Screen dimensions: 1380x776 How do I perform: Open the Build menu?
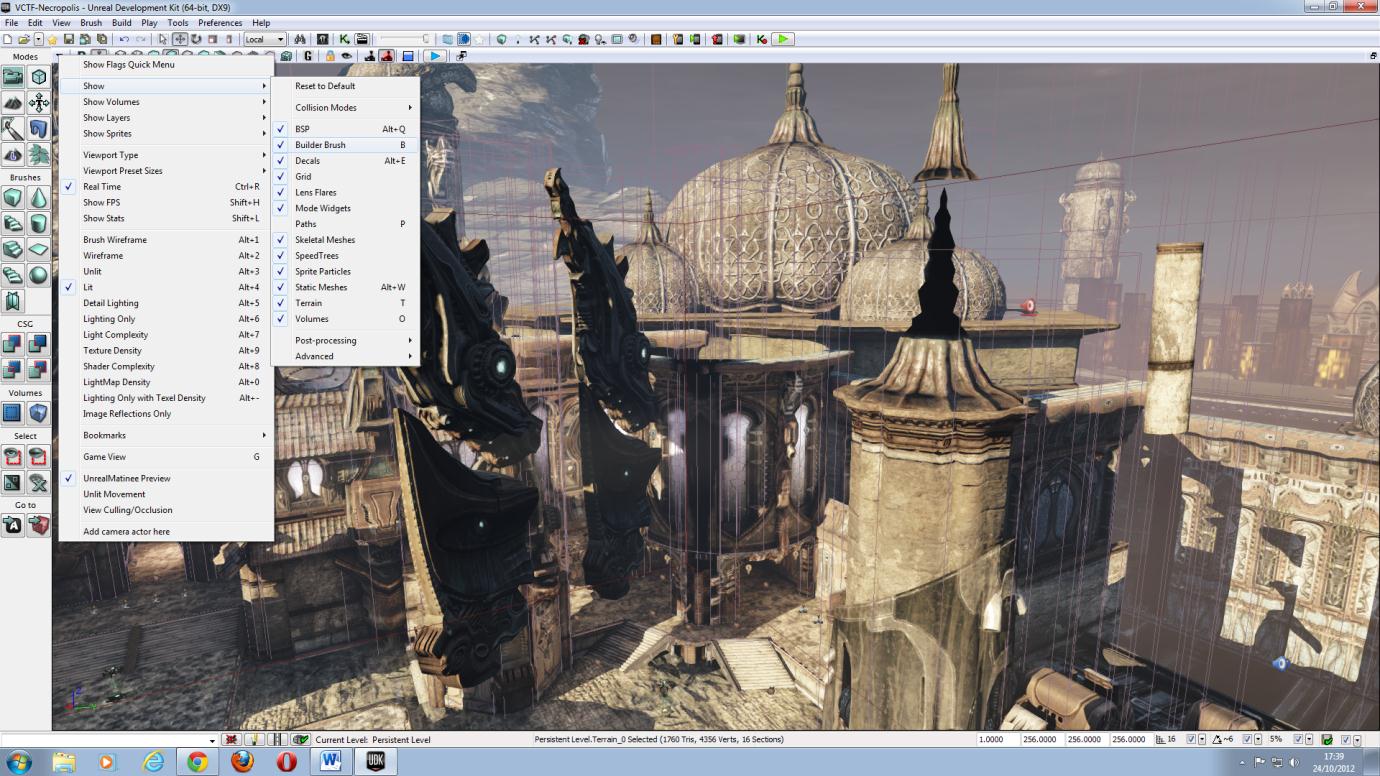[121, 22]
